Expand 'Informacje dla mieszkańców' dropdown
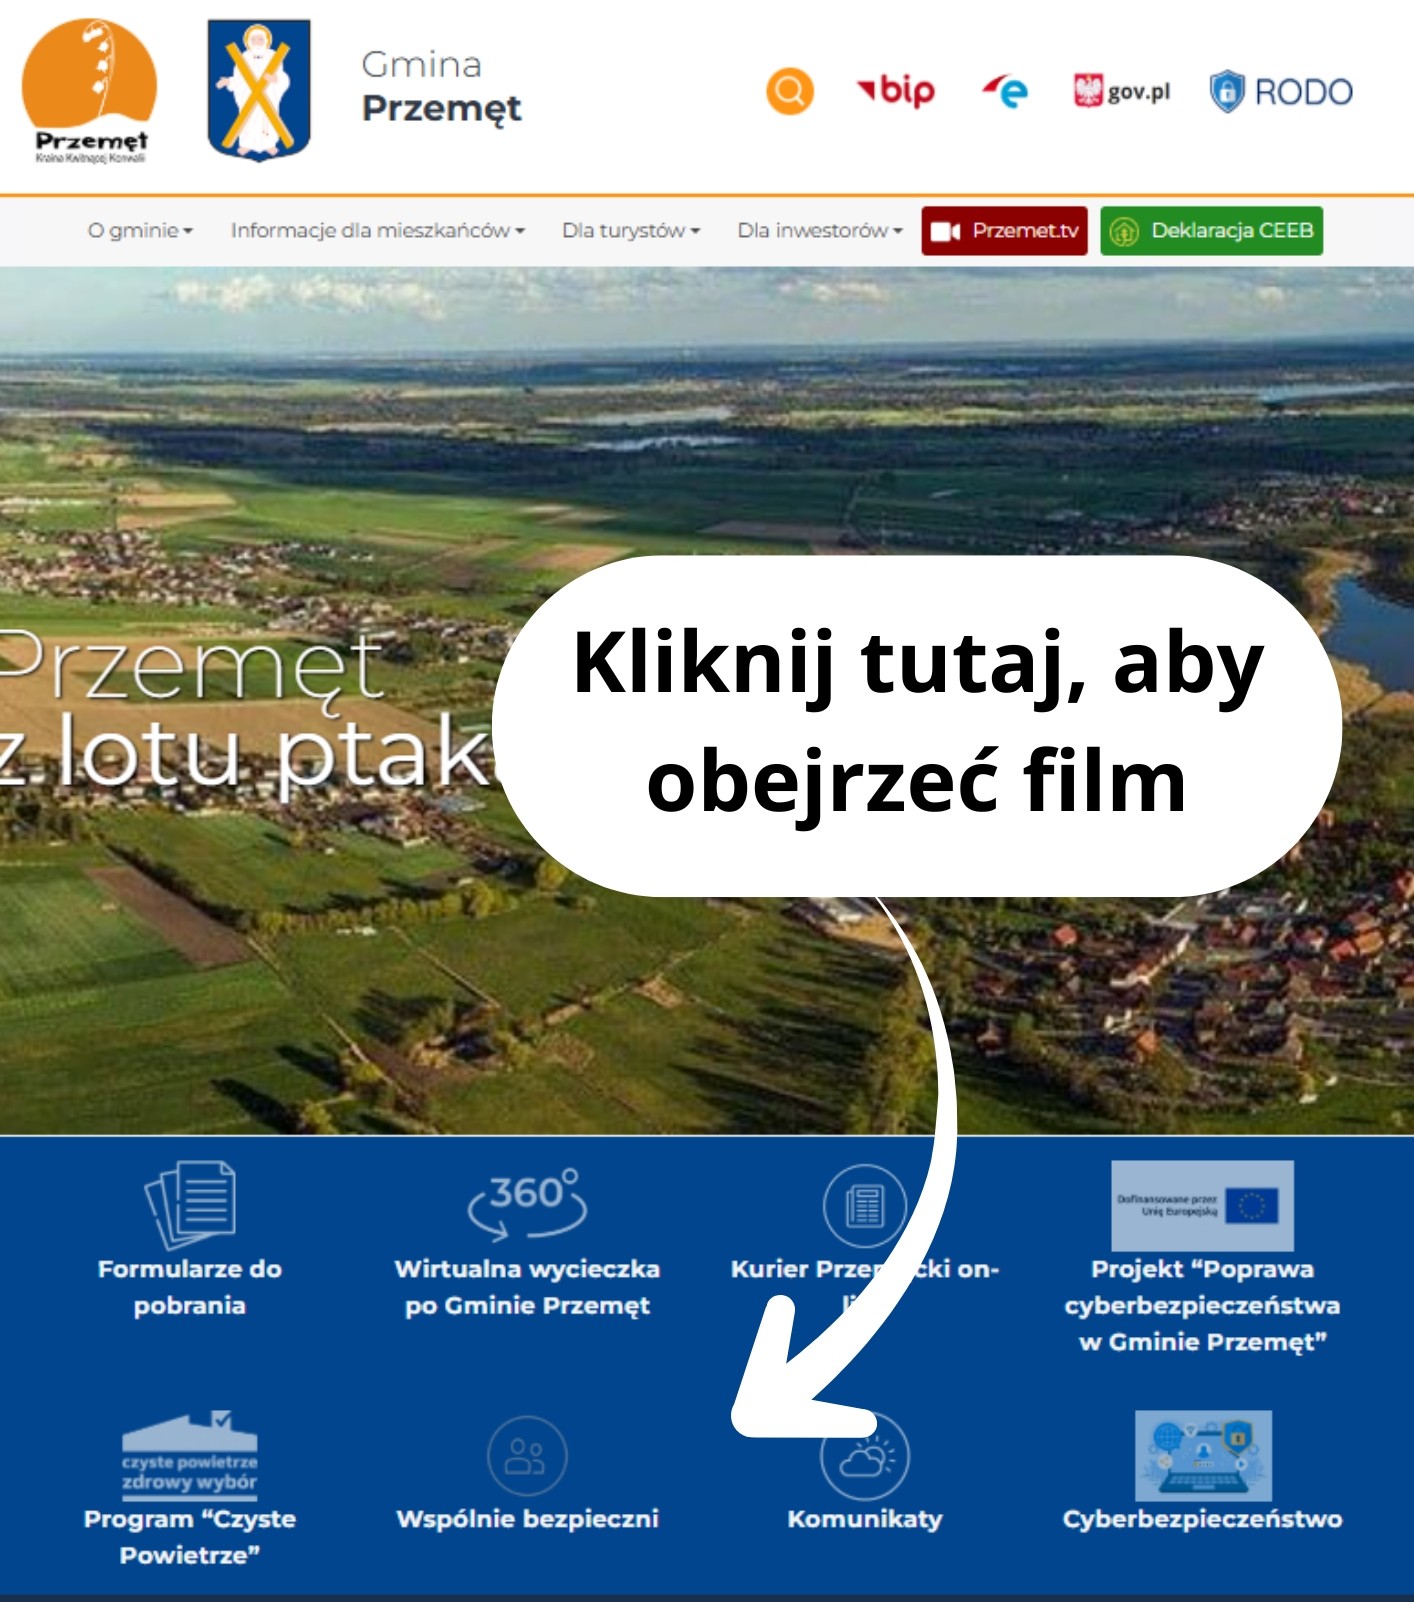 tap(377, 231)
